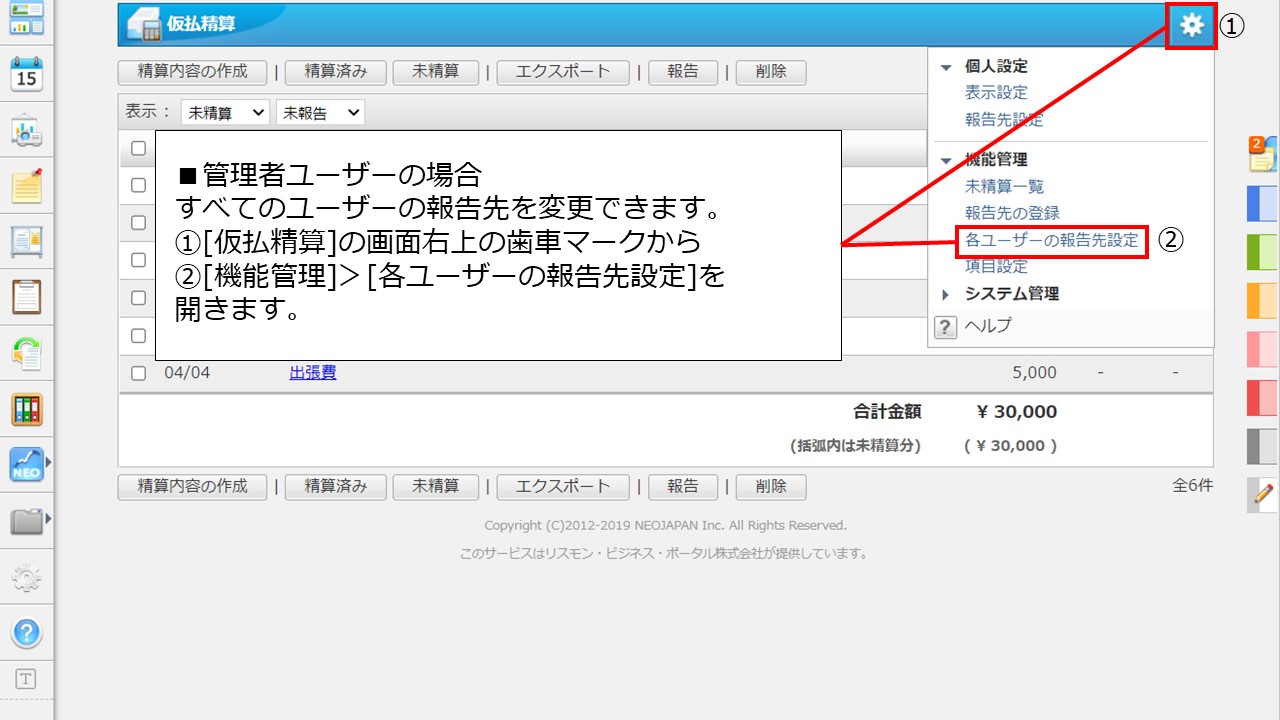Open ヘルプ from the settings menu
The height and width of the screenshot is (720, 1280).
coord(988,326)
